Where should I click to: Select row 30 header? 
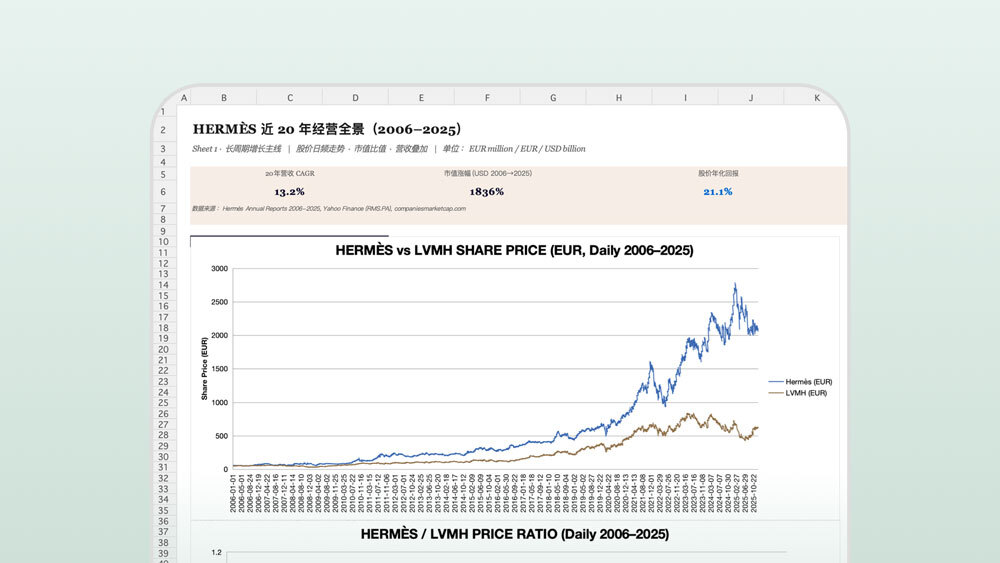tap(163, 457)
